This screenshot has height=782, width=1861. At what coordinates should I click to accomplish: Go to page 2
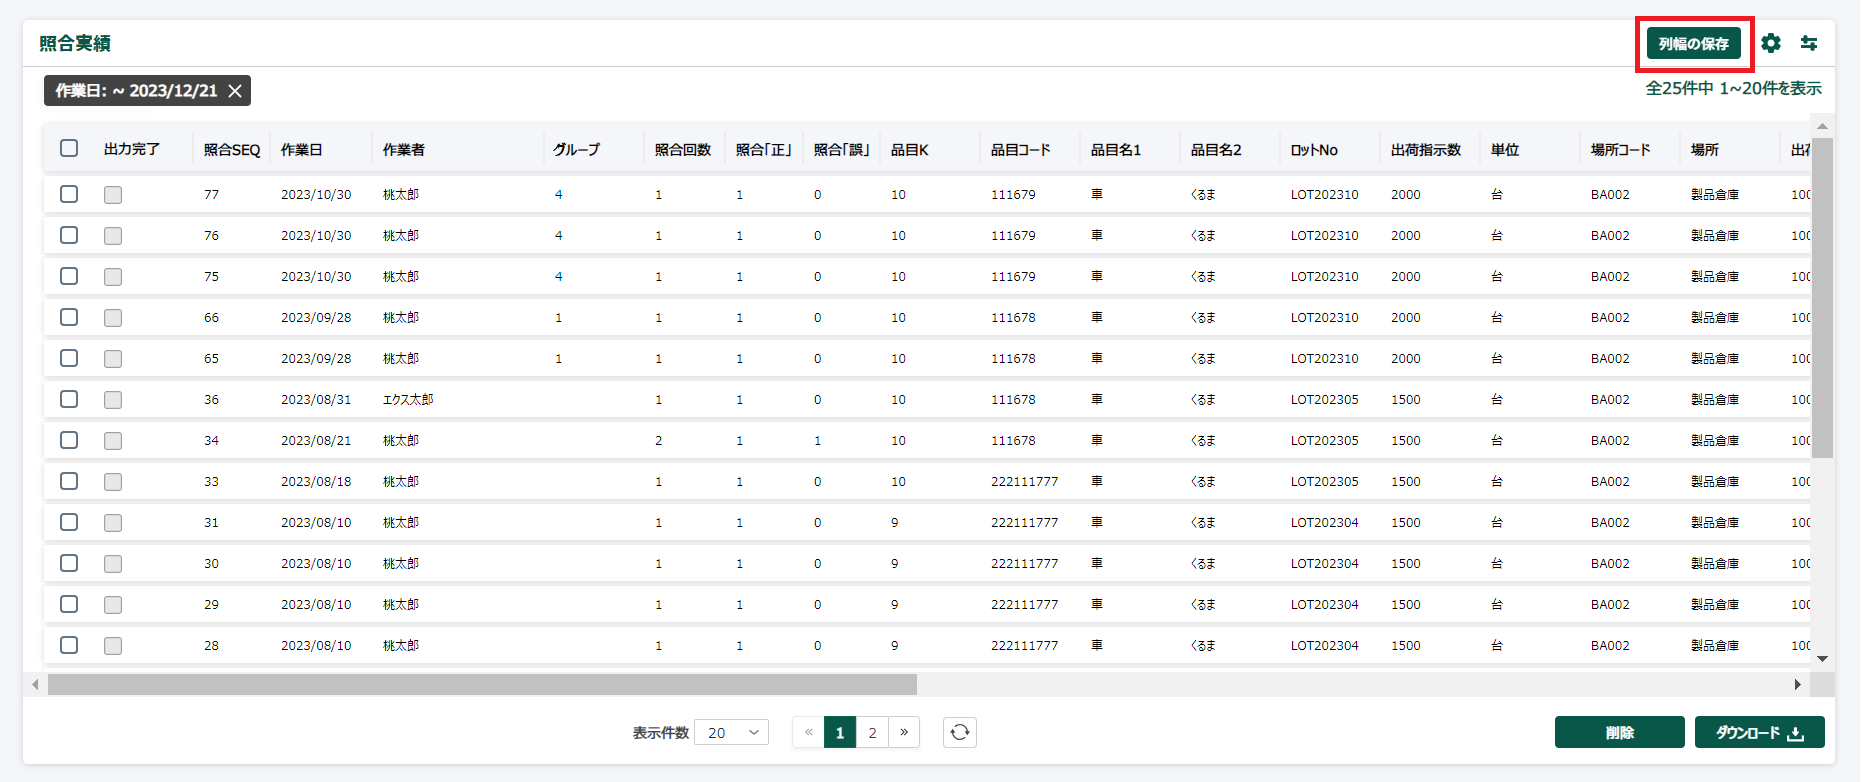pos(872,732)
